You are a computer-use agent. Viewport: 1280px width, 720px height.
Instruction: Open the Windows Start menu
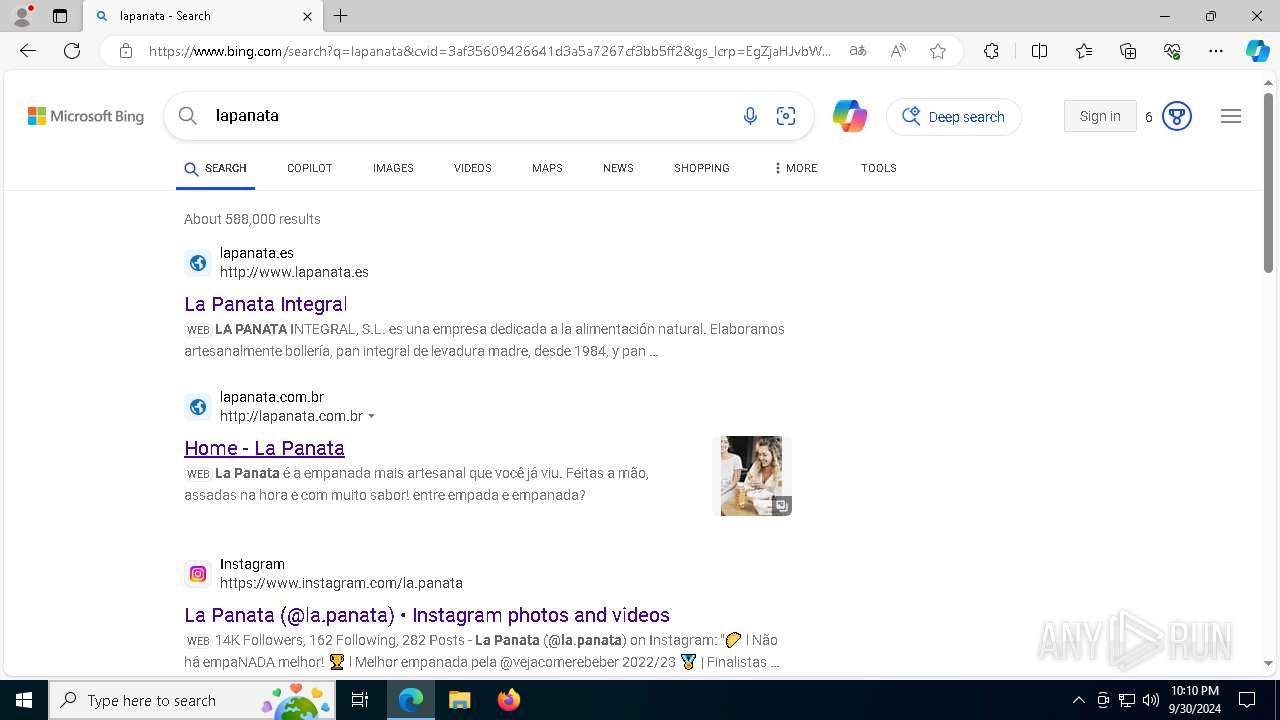pyautogui.click(x=24, y=700)
